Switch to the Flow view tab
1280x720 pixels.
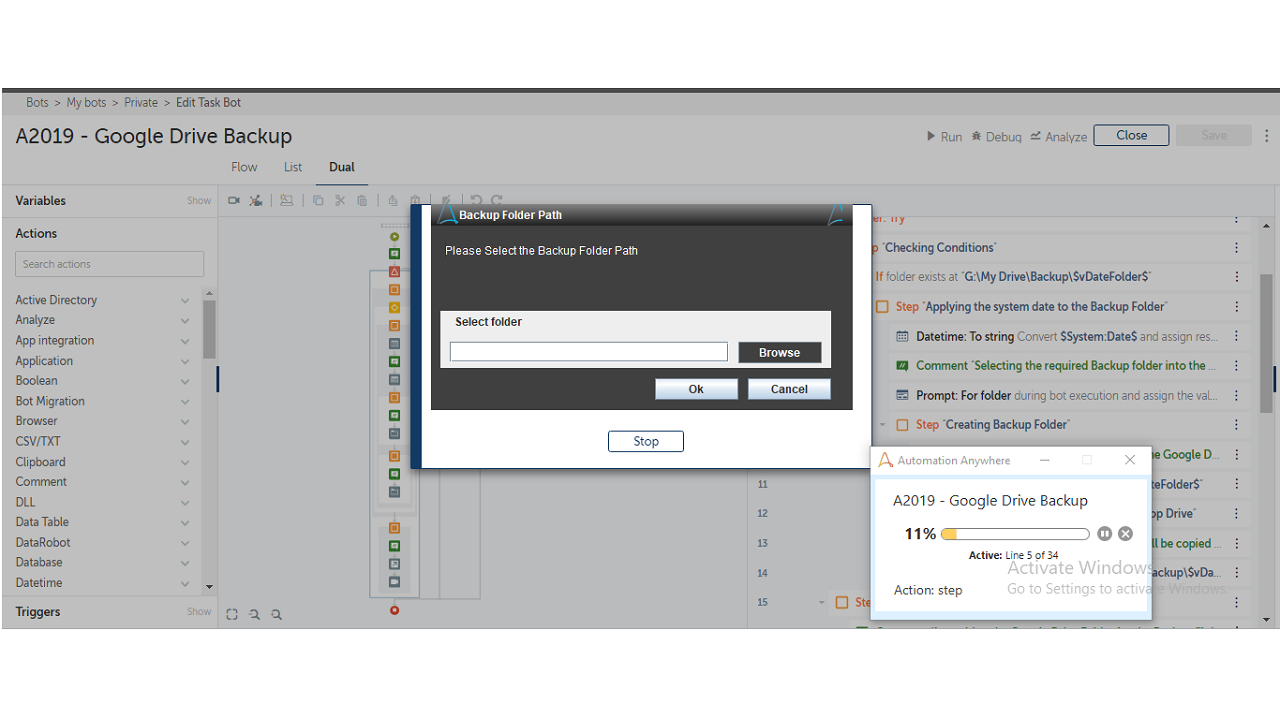(244, 167)
